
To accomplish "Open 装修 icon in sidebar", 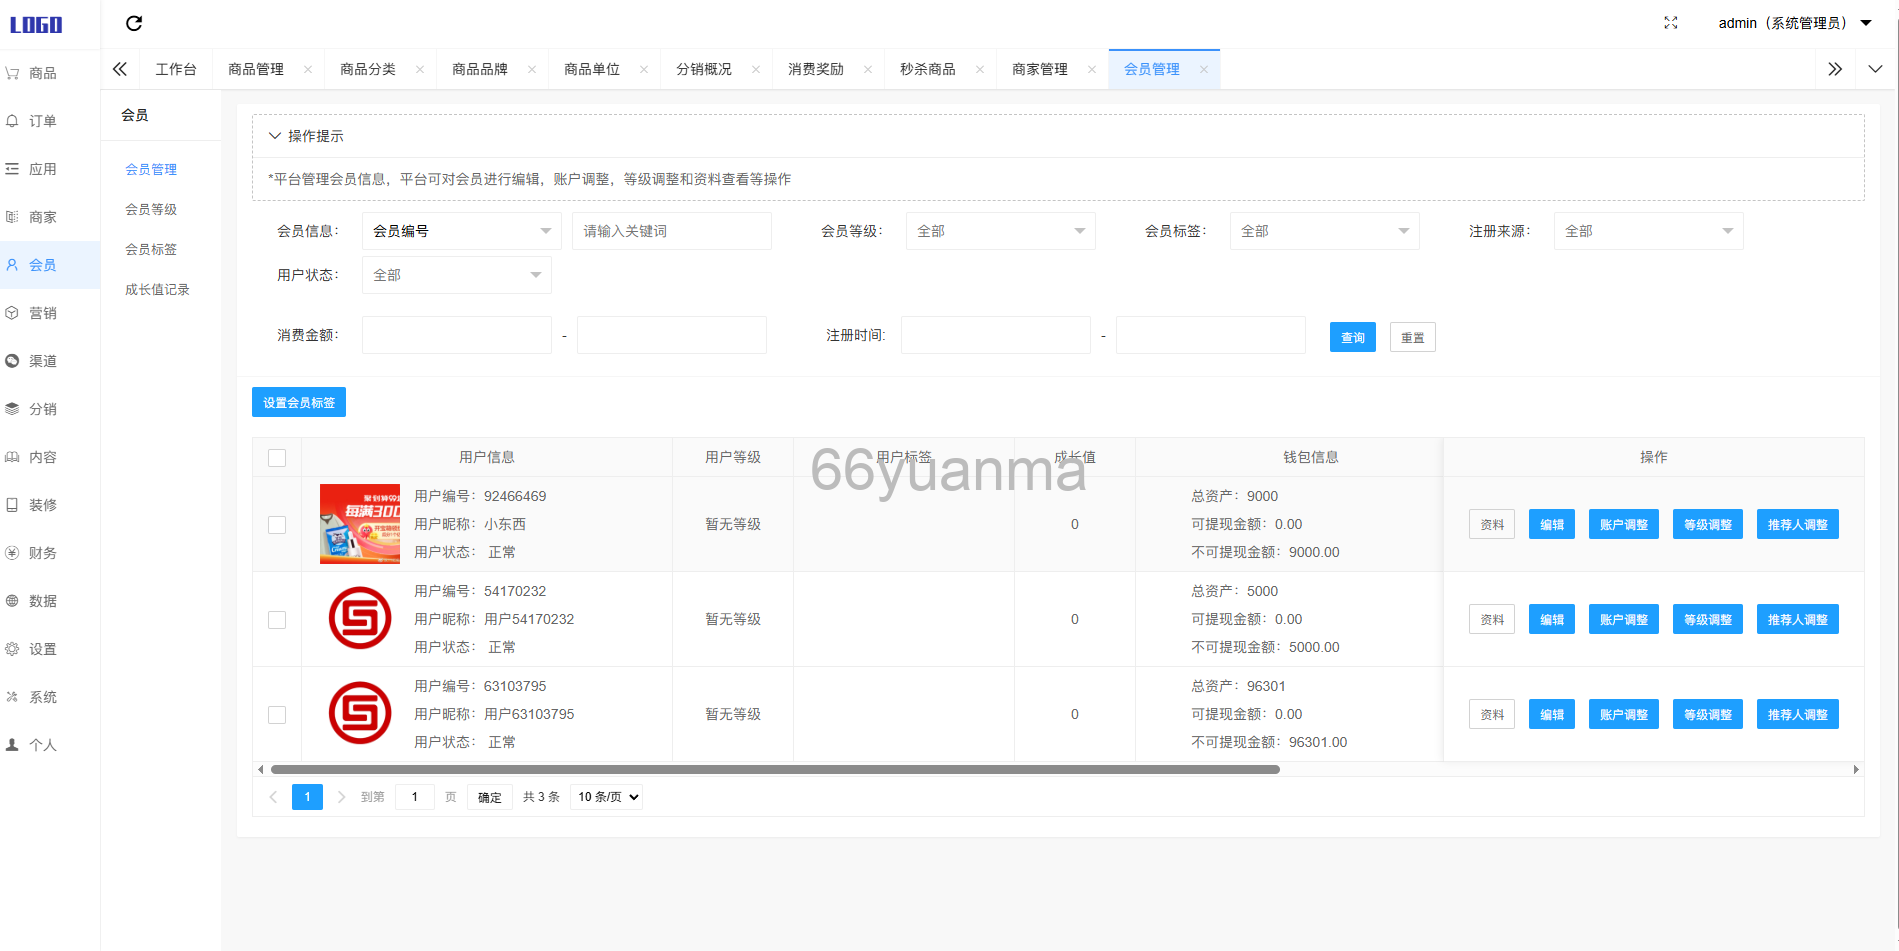I will [12, 505].
